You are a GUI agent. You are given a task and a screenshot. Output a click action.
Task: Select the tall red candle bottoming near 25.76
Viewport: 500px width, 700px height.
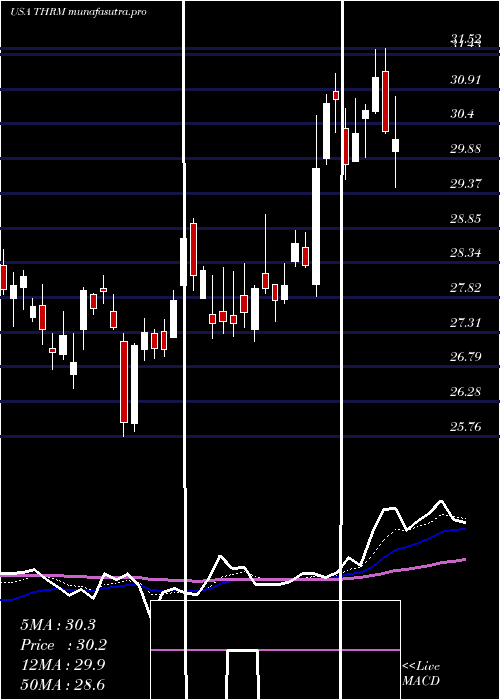click(124, 384)
